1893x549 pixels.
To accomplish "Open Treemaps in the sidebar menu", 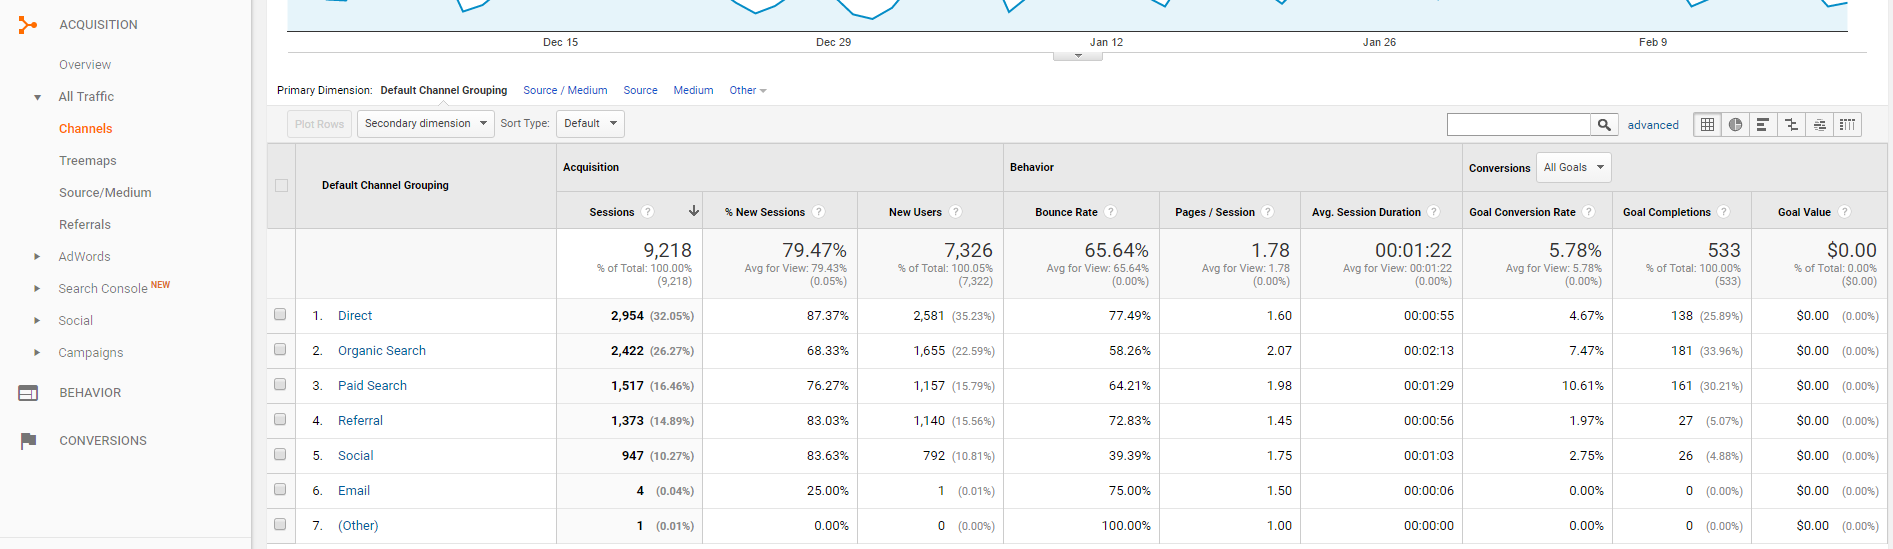I will point(88,161).
